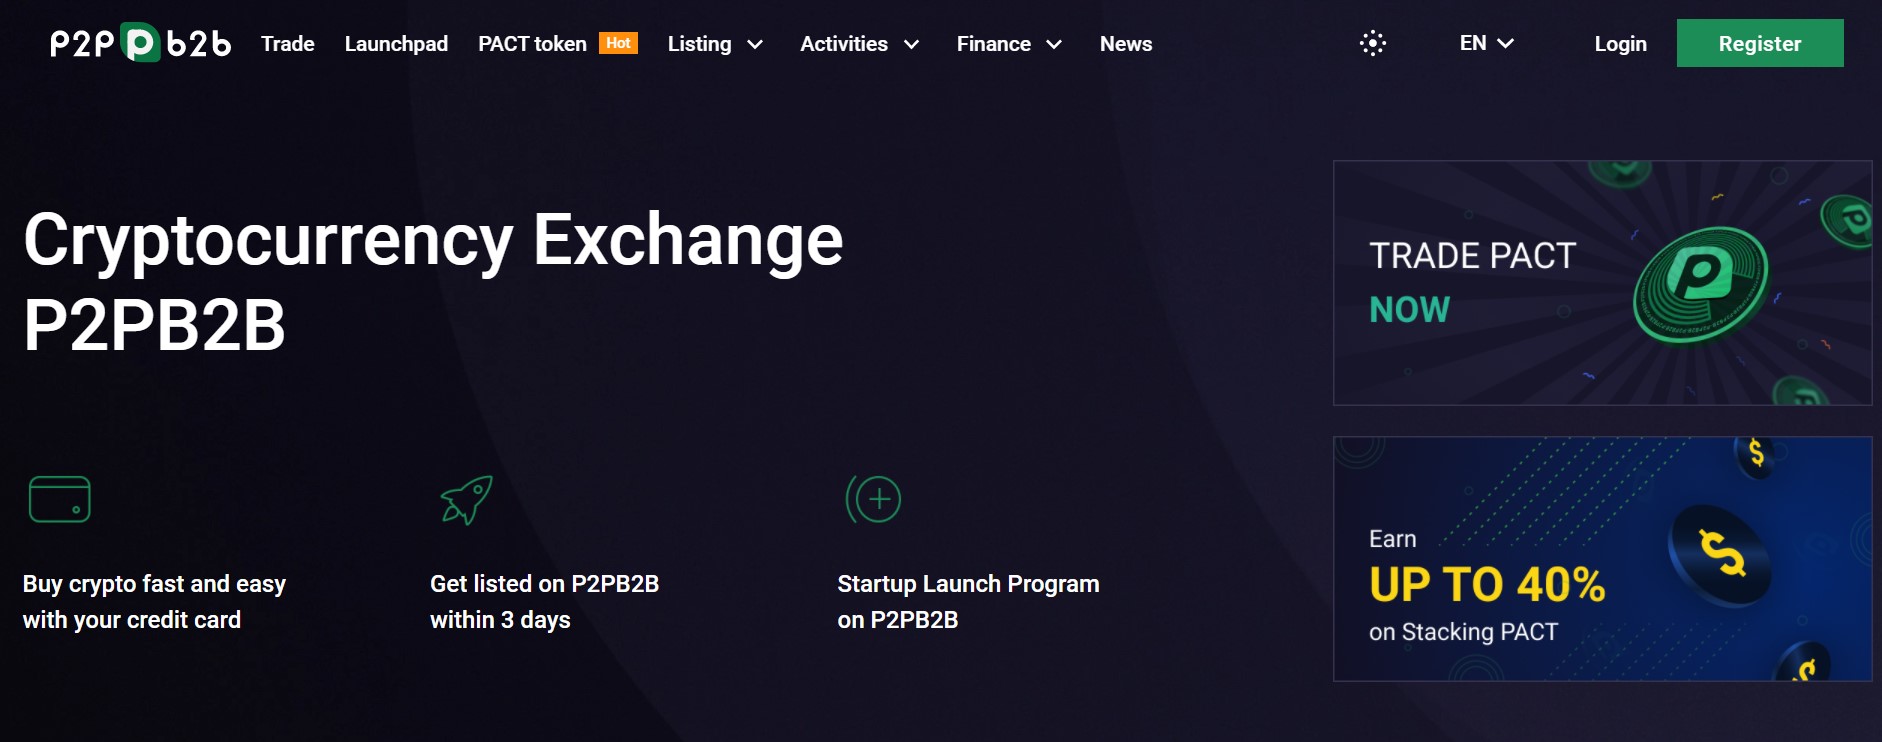Click Get listed on P2PB2B text
The height and width of the screenshot is (742, 1882).
tap(544, 601)
